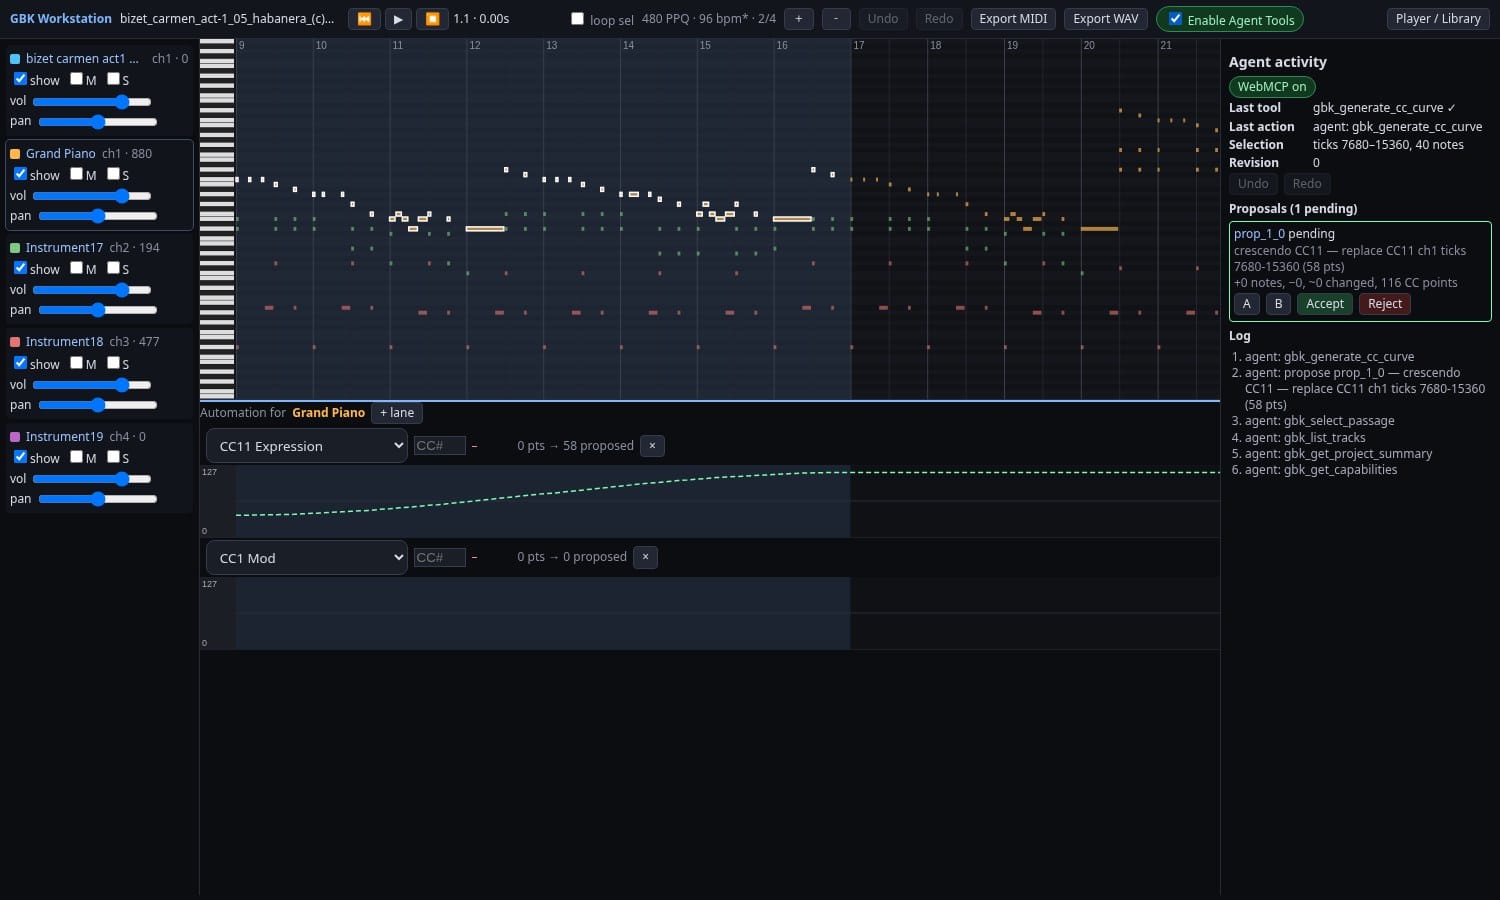Image resolution: width=1500 pixels, height=900 pixels.
Task: Remove the CC1 Mod lane
Action: coord(646,557)
